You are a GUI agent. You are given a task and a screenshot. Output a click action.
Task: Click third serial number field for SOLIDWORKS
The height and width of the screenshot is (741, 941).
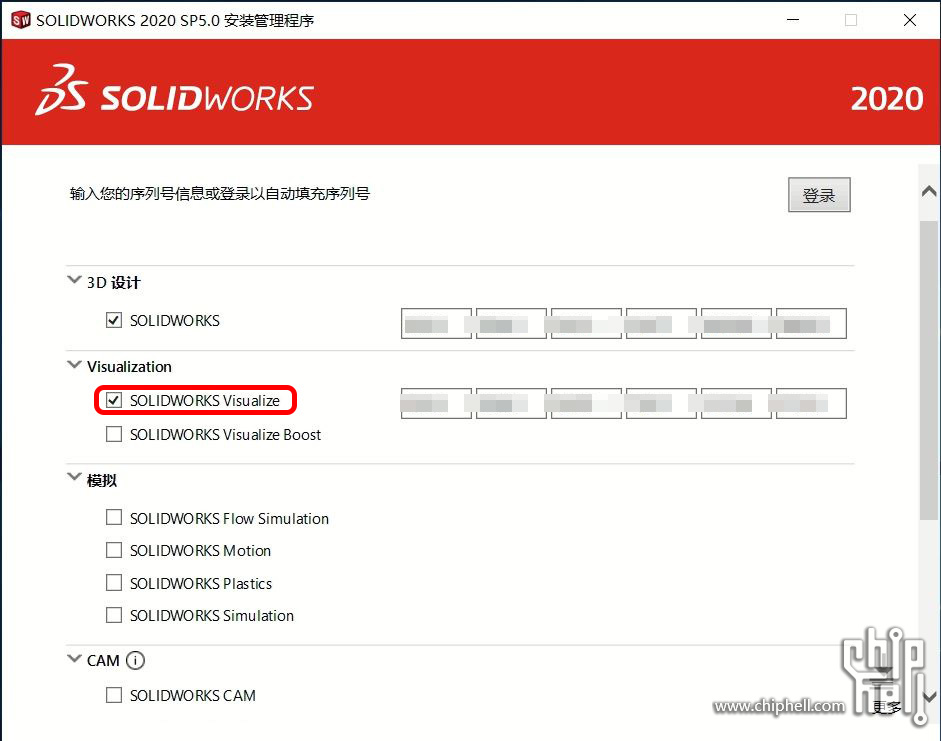tap(586, 323)
